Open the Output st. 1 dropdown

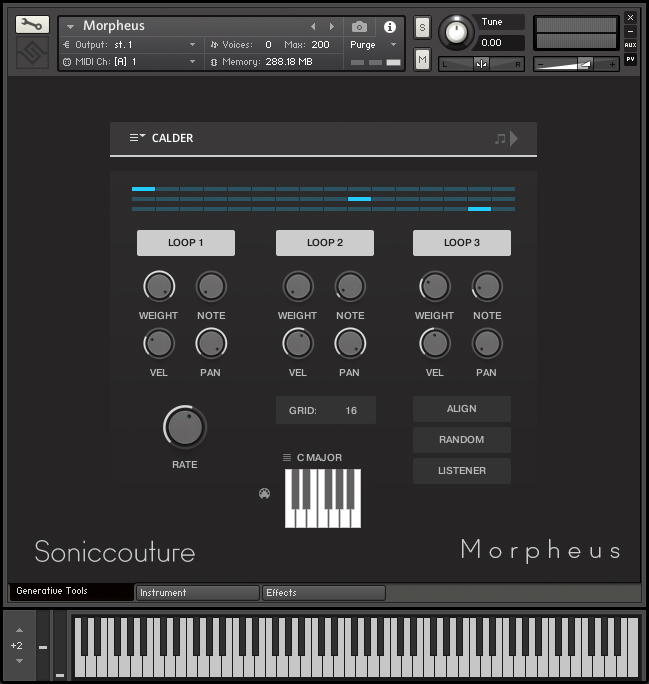(129, 44)
